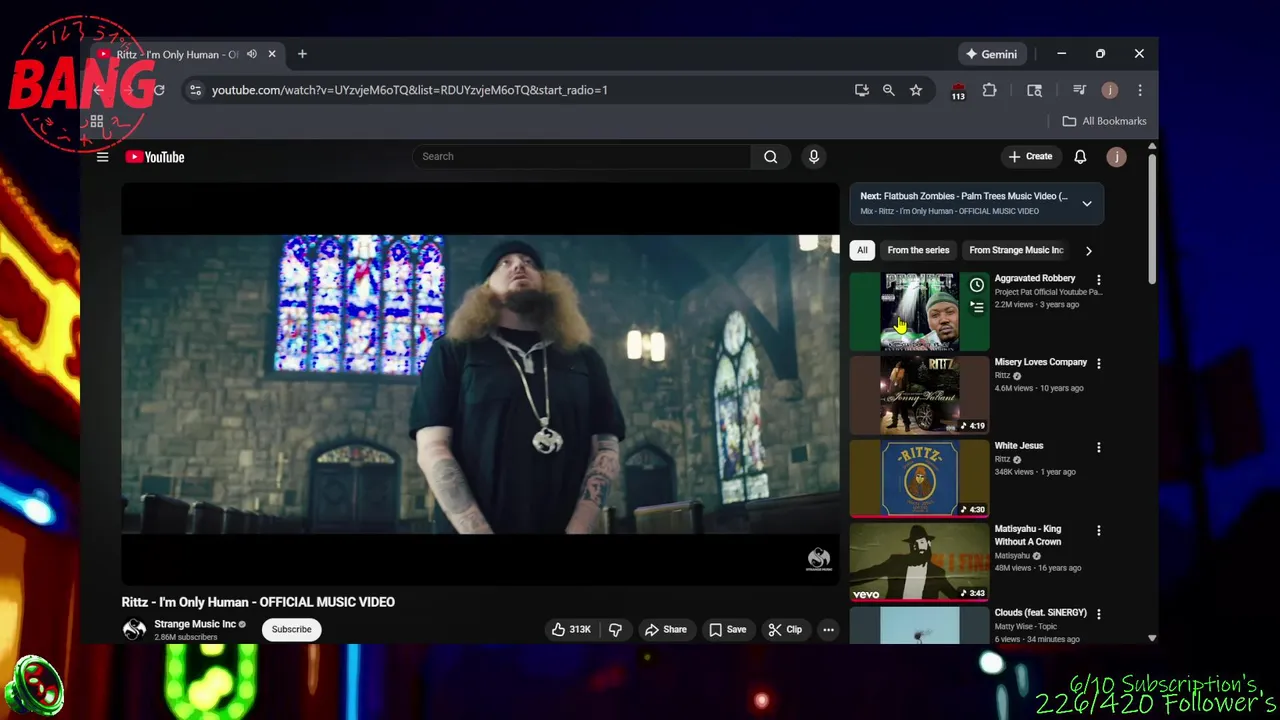Screen dimensions: 1280x720
Task: Click the YouTube search input field
Action: (582, 156)
